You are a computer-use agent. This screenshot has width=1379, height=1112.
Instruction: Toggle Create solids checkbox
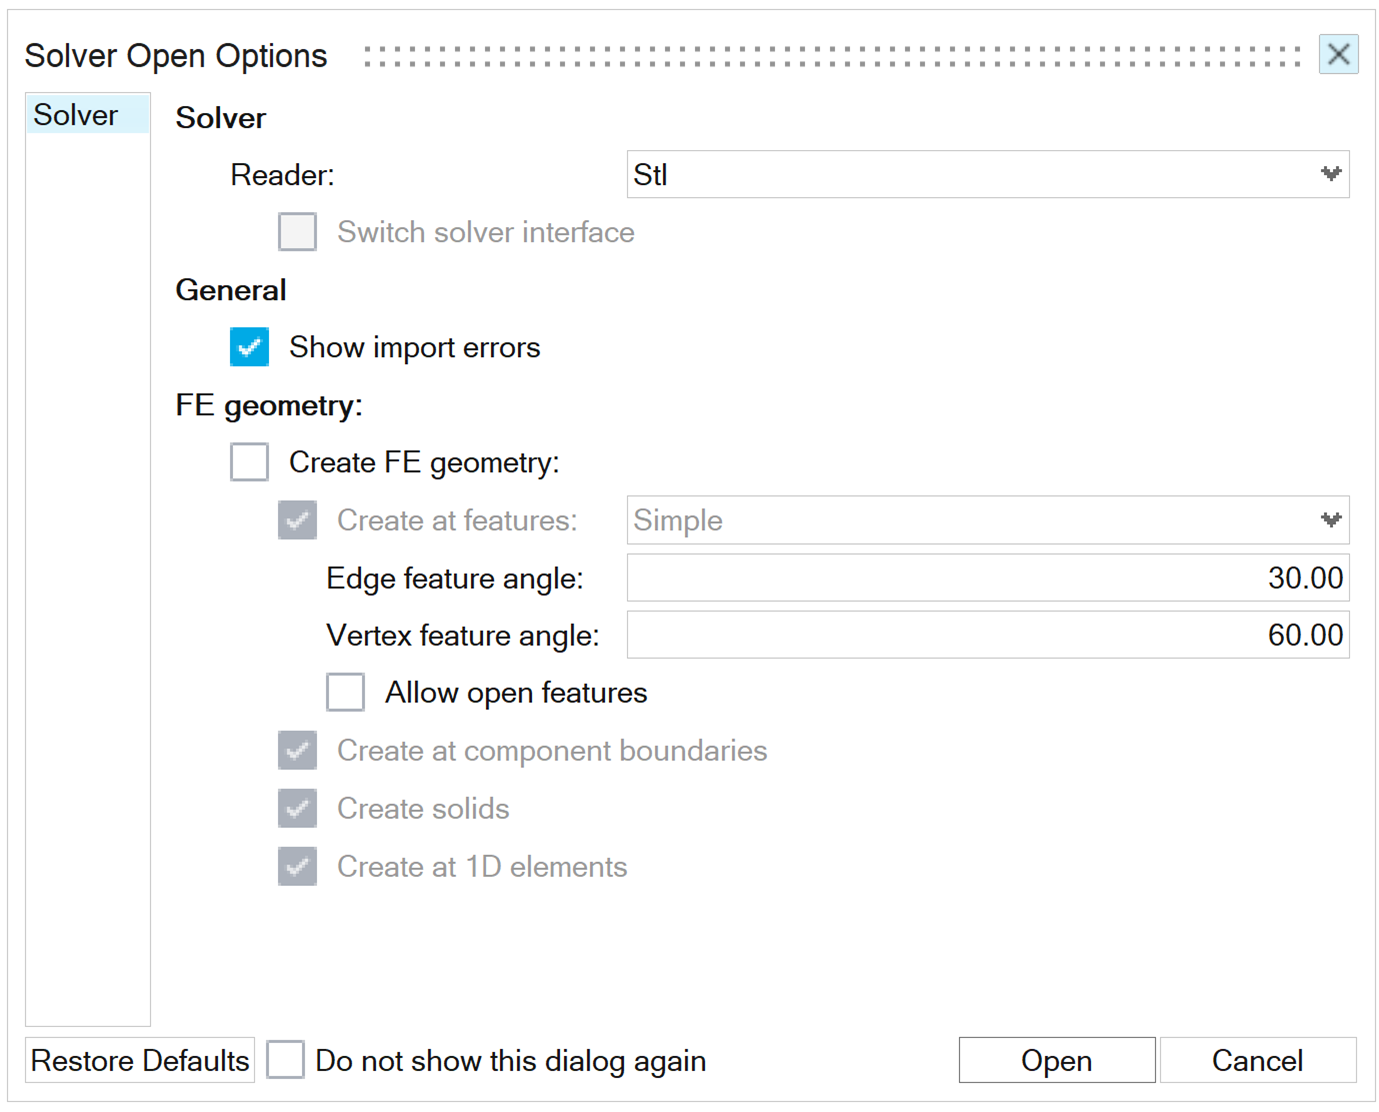tap(298, 808)
